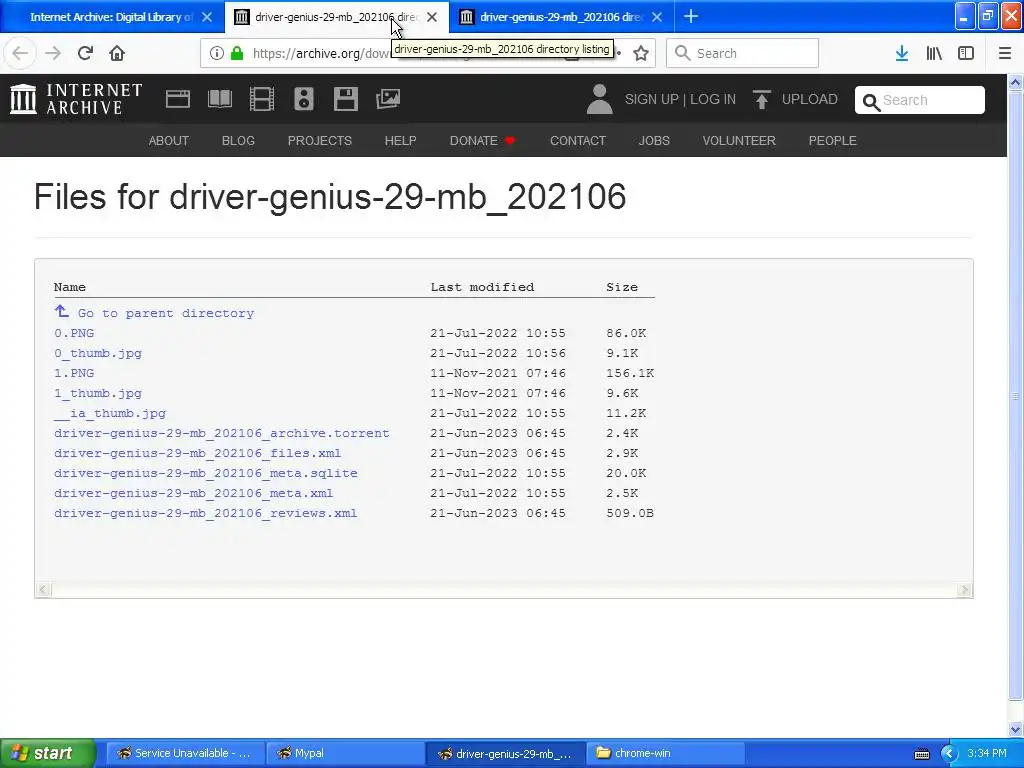Click the green padlock security icon

pyautogui.click(x=237, y=54)
